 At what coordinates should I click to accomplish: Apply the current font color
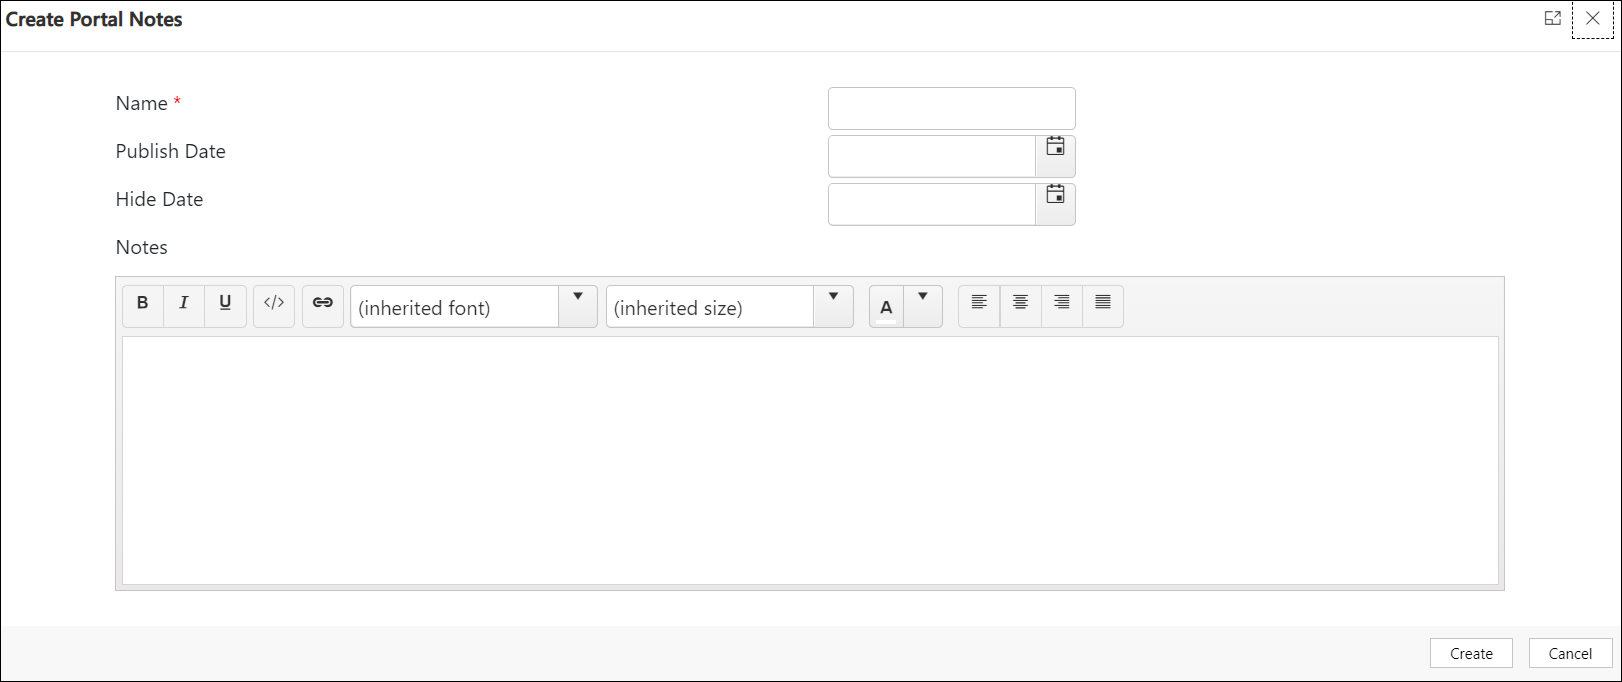click(x=886, y=307)
